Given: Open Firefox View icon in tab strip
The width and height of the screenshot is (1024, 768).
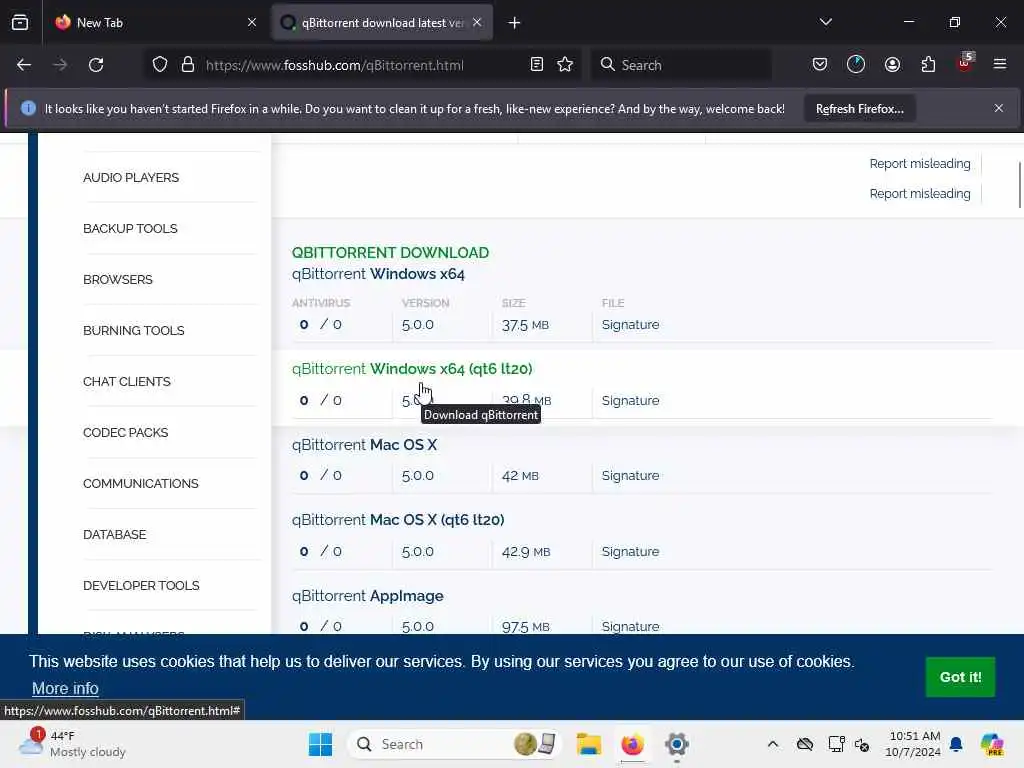Looking at the screenshot, I should tap(20, 22).
